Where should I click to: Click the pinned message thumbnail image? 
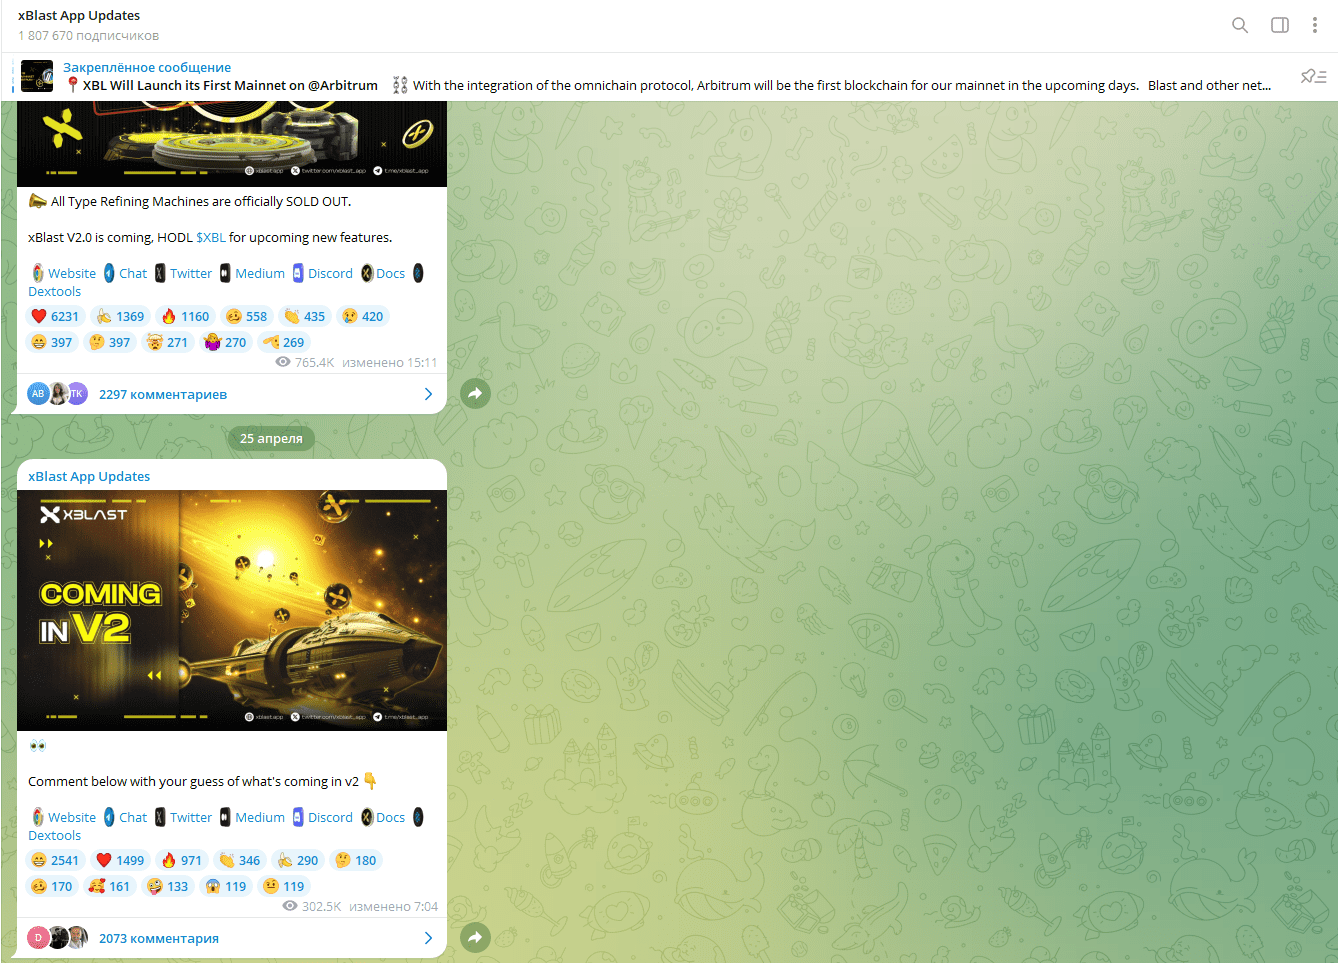click(37, 76)
